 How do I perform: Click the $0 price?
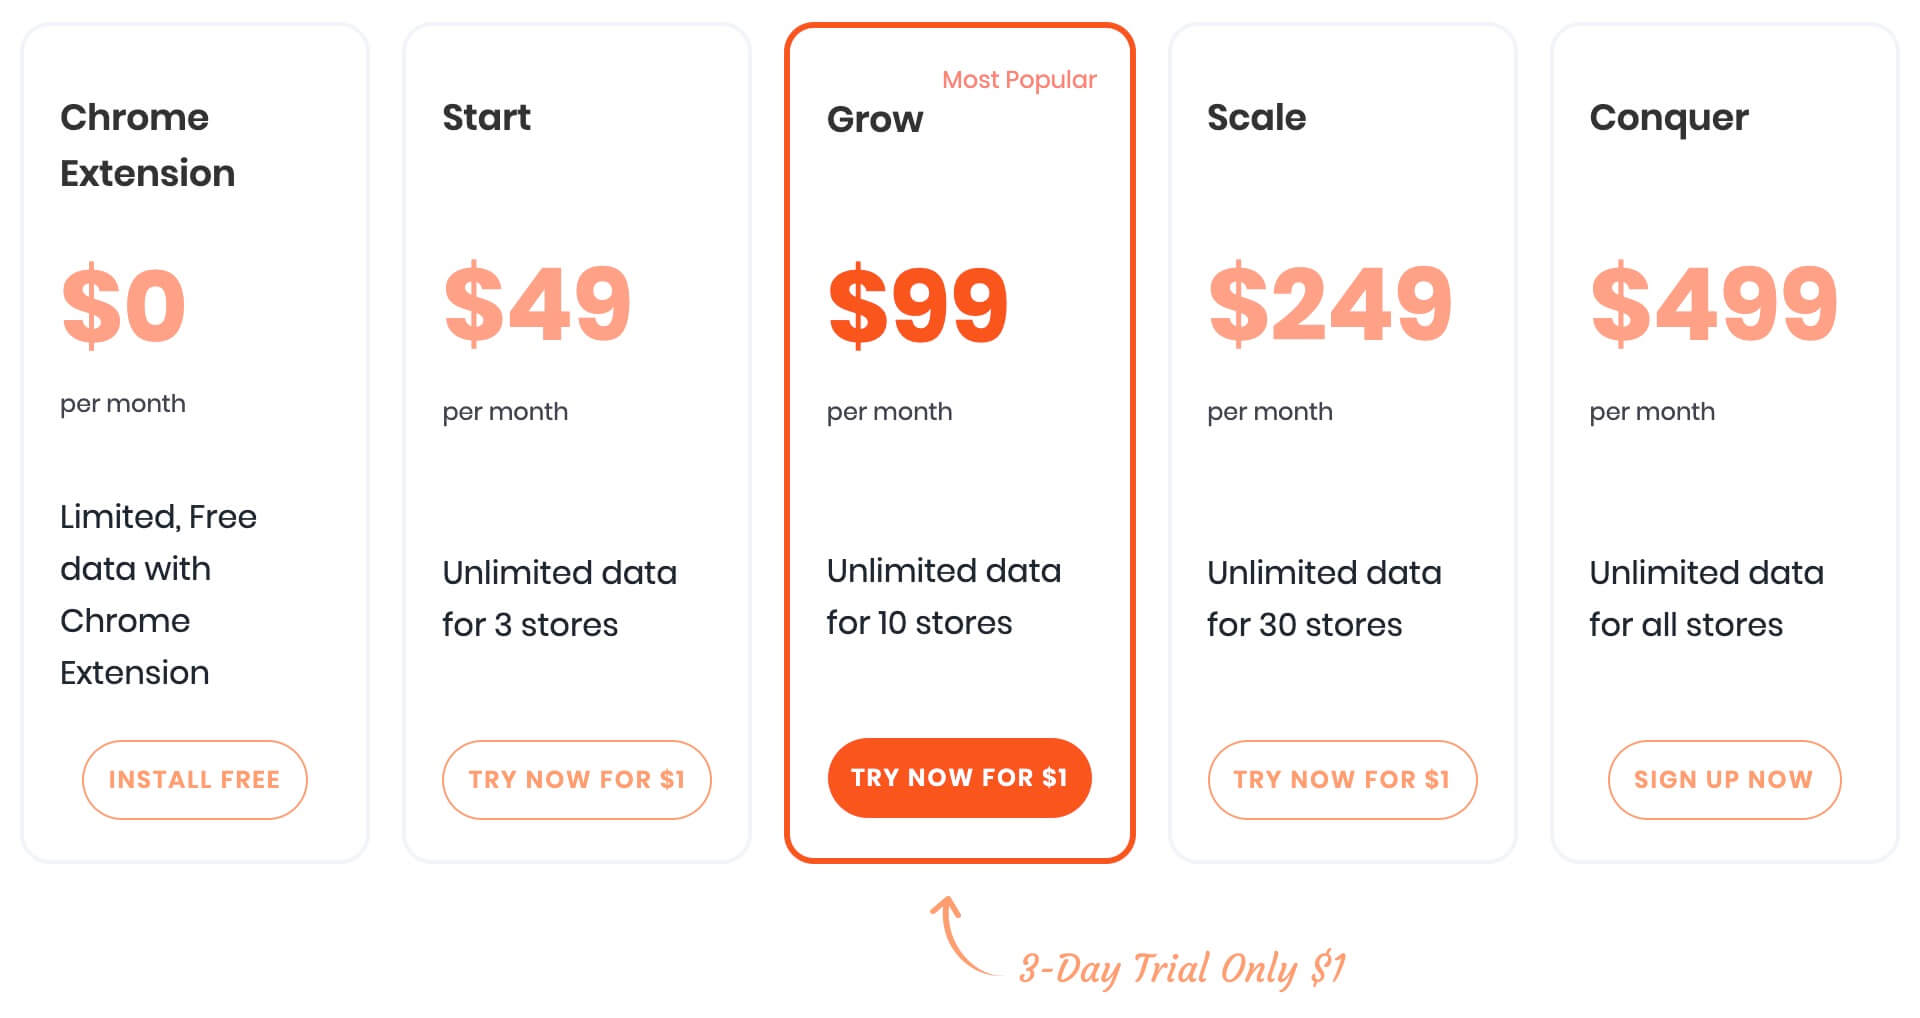(124, 305)
